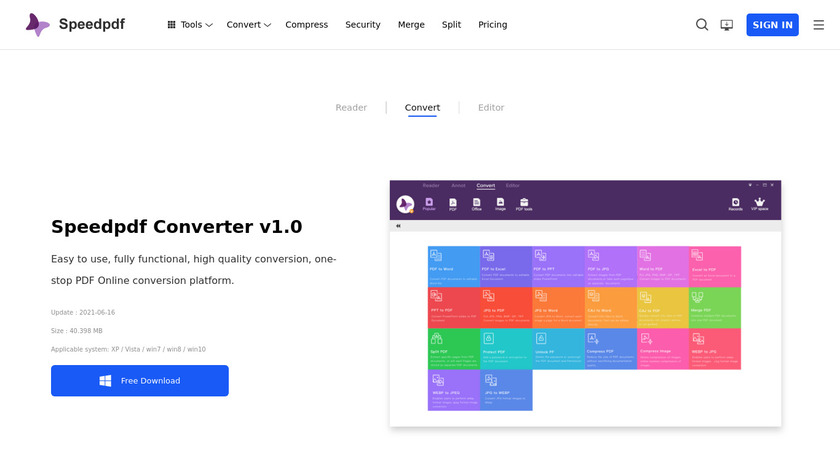Image resolution: width=840 pixels, height=472 pixels.
Task: Click the Speedpdf brand name link
Action: (x=92, y=24)
